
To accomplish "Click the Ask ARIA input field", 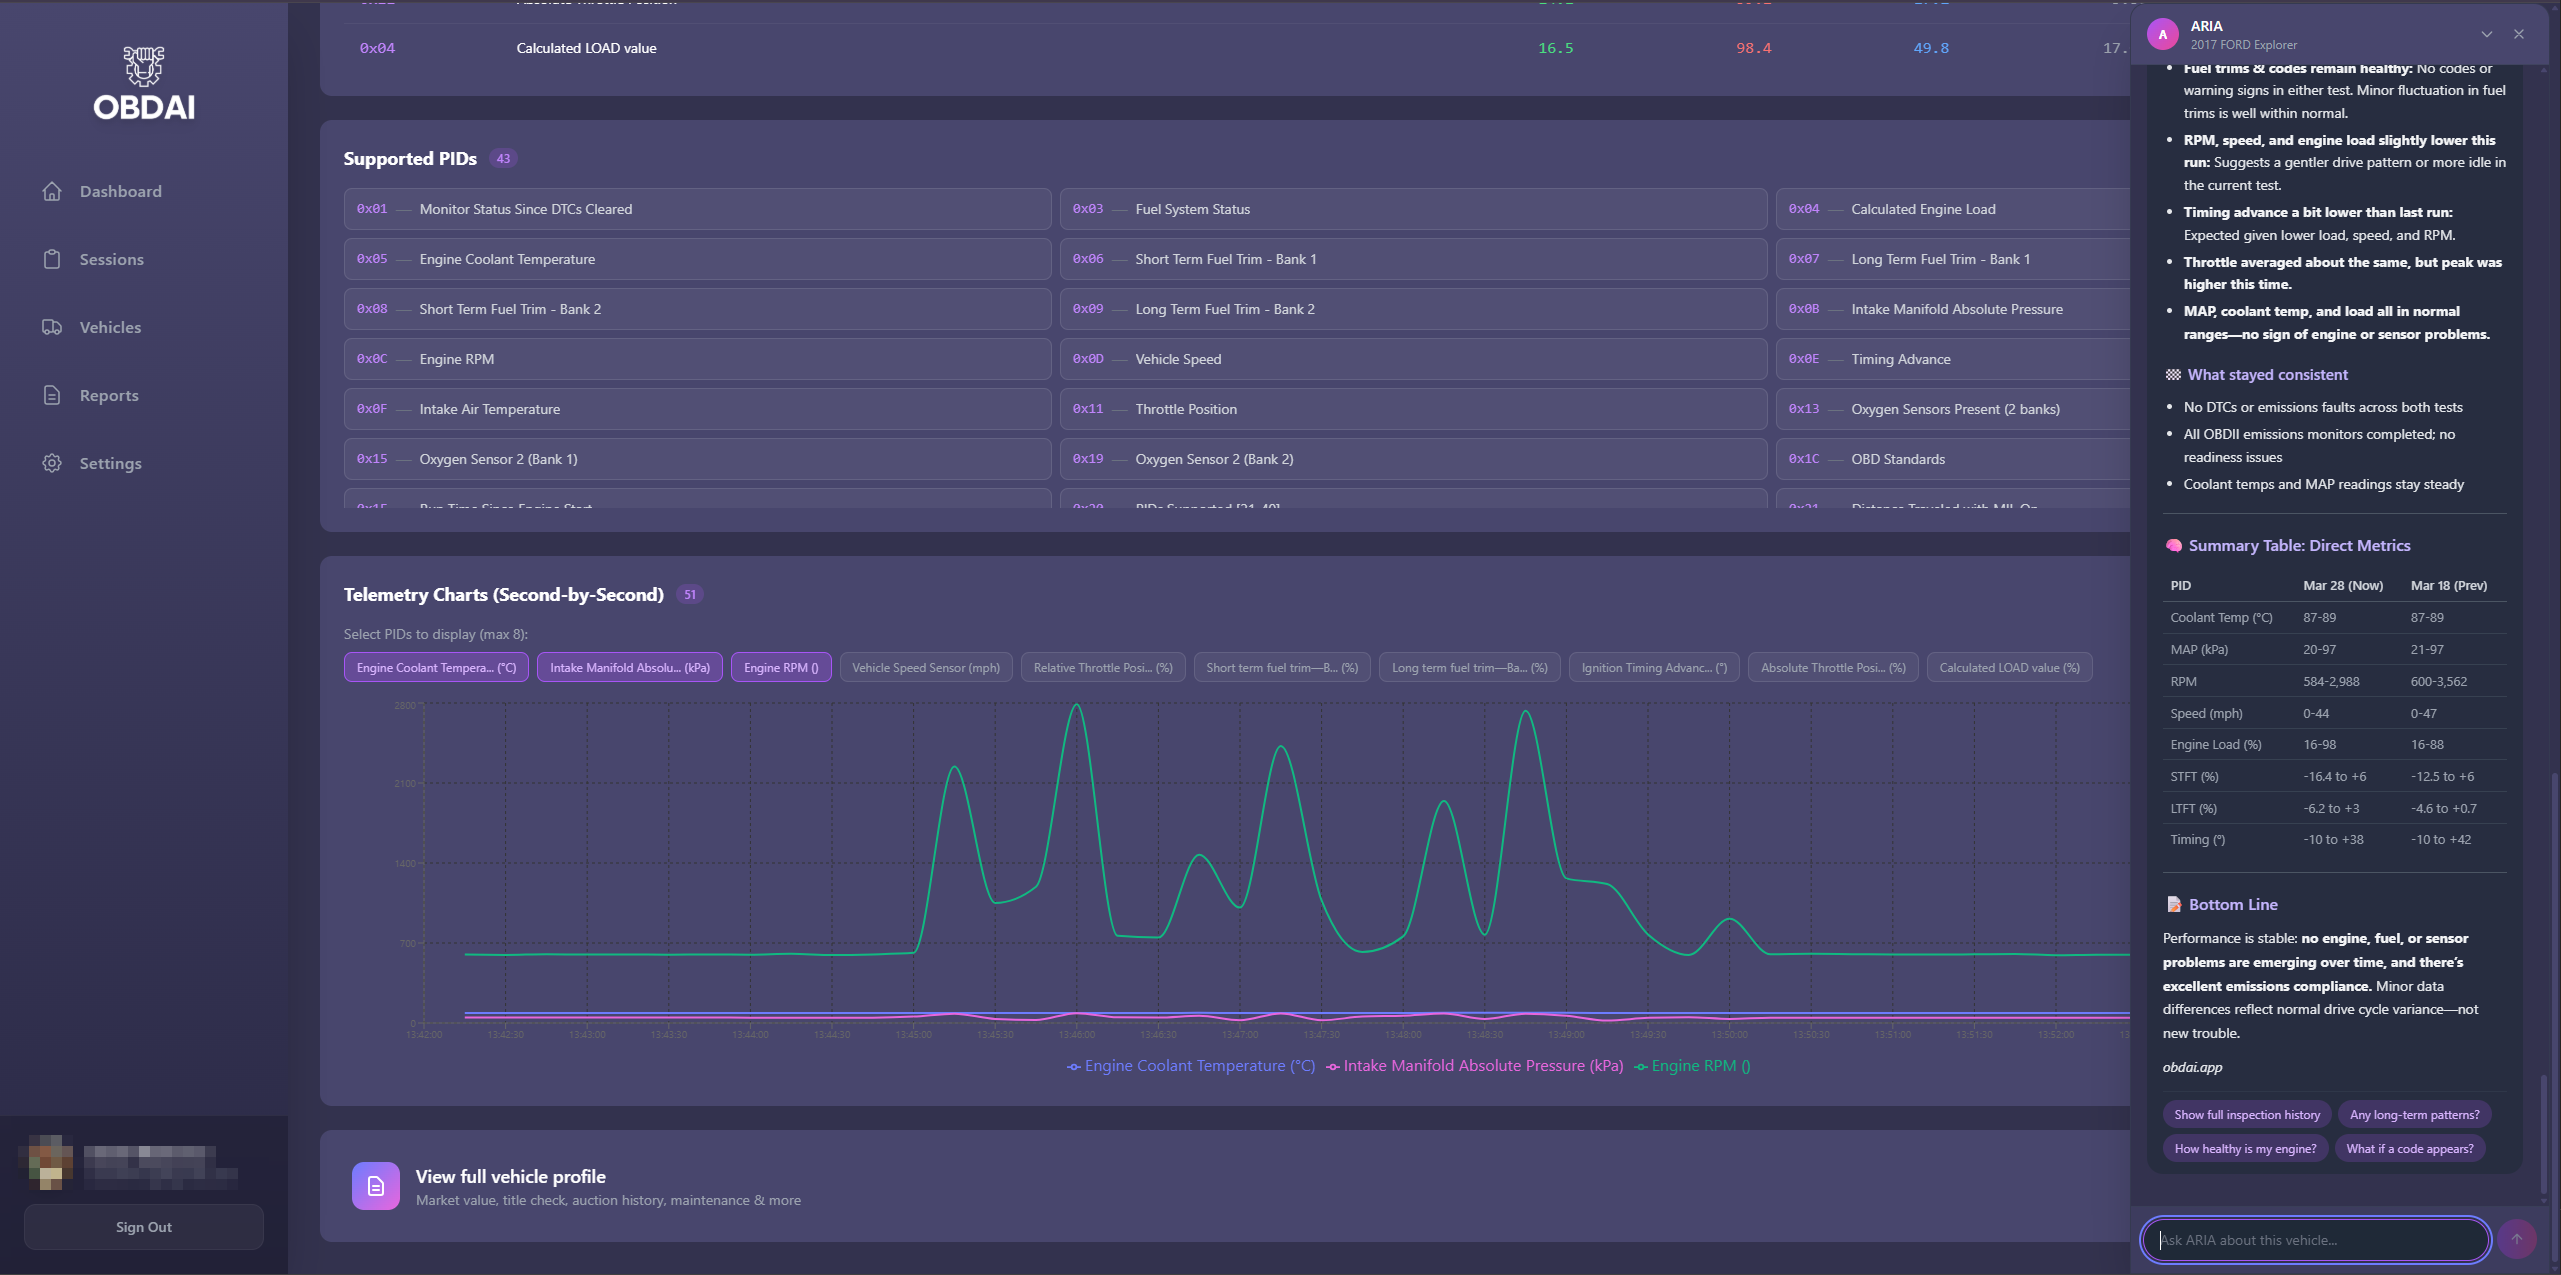I will [2314, 1240].
